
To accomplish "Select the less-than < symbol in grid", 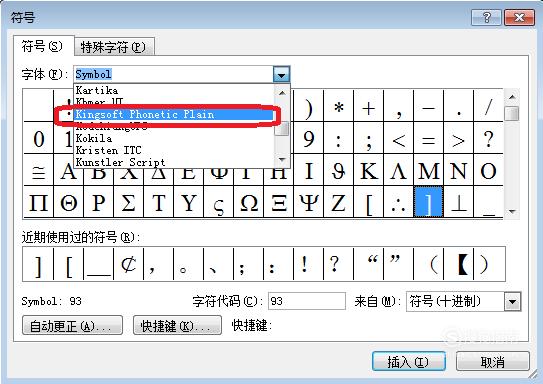I will 399,138.
